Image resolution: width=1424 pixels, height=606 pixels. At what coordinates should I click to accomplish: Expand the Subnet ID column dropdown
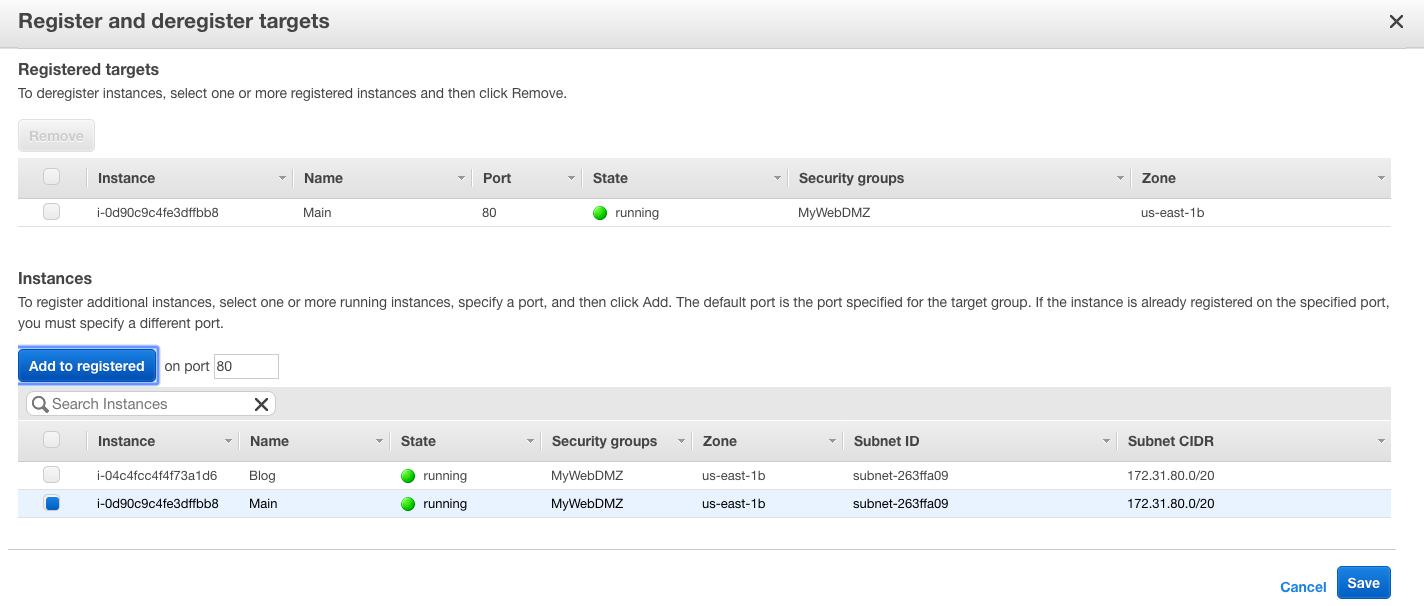tap(1106, 442)
